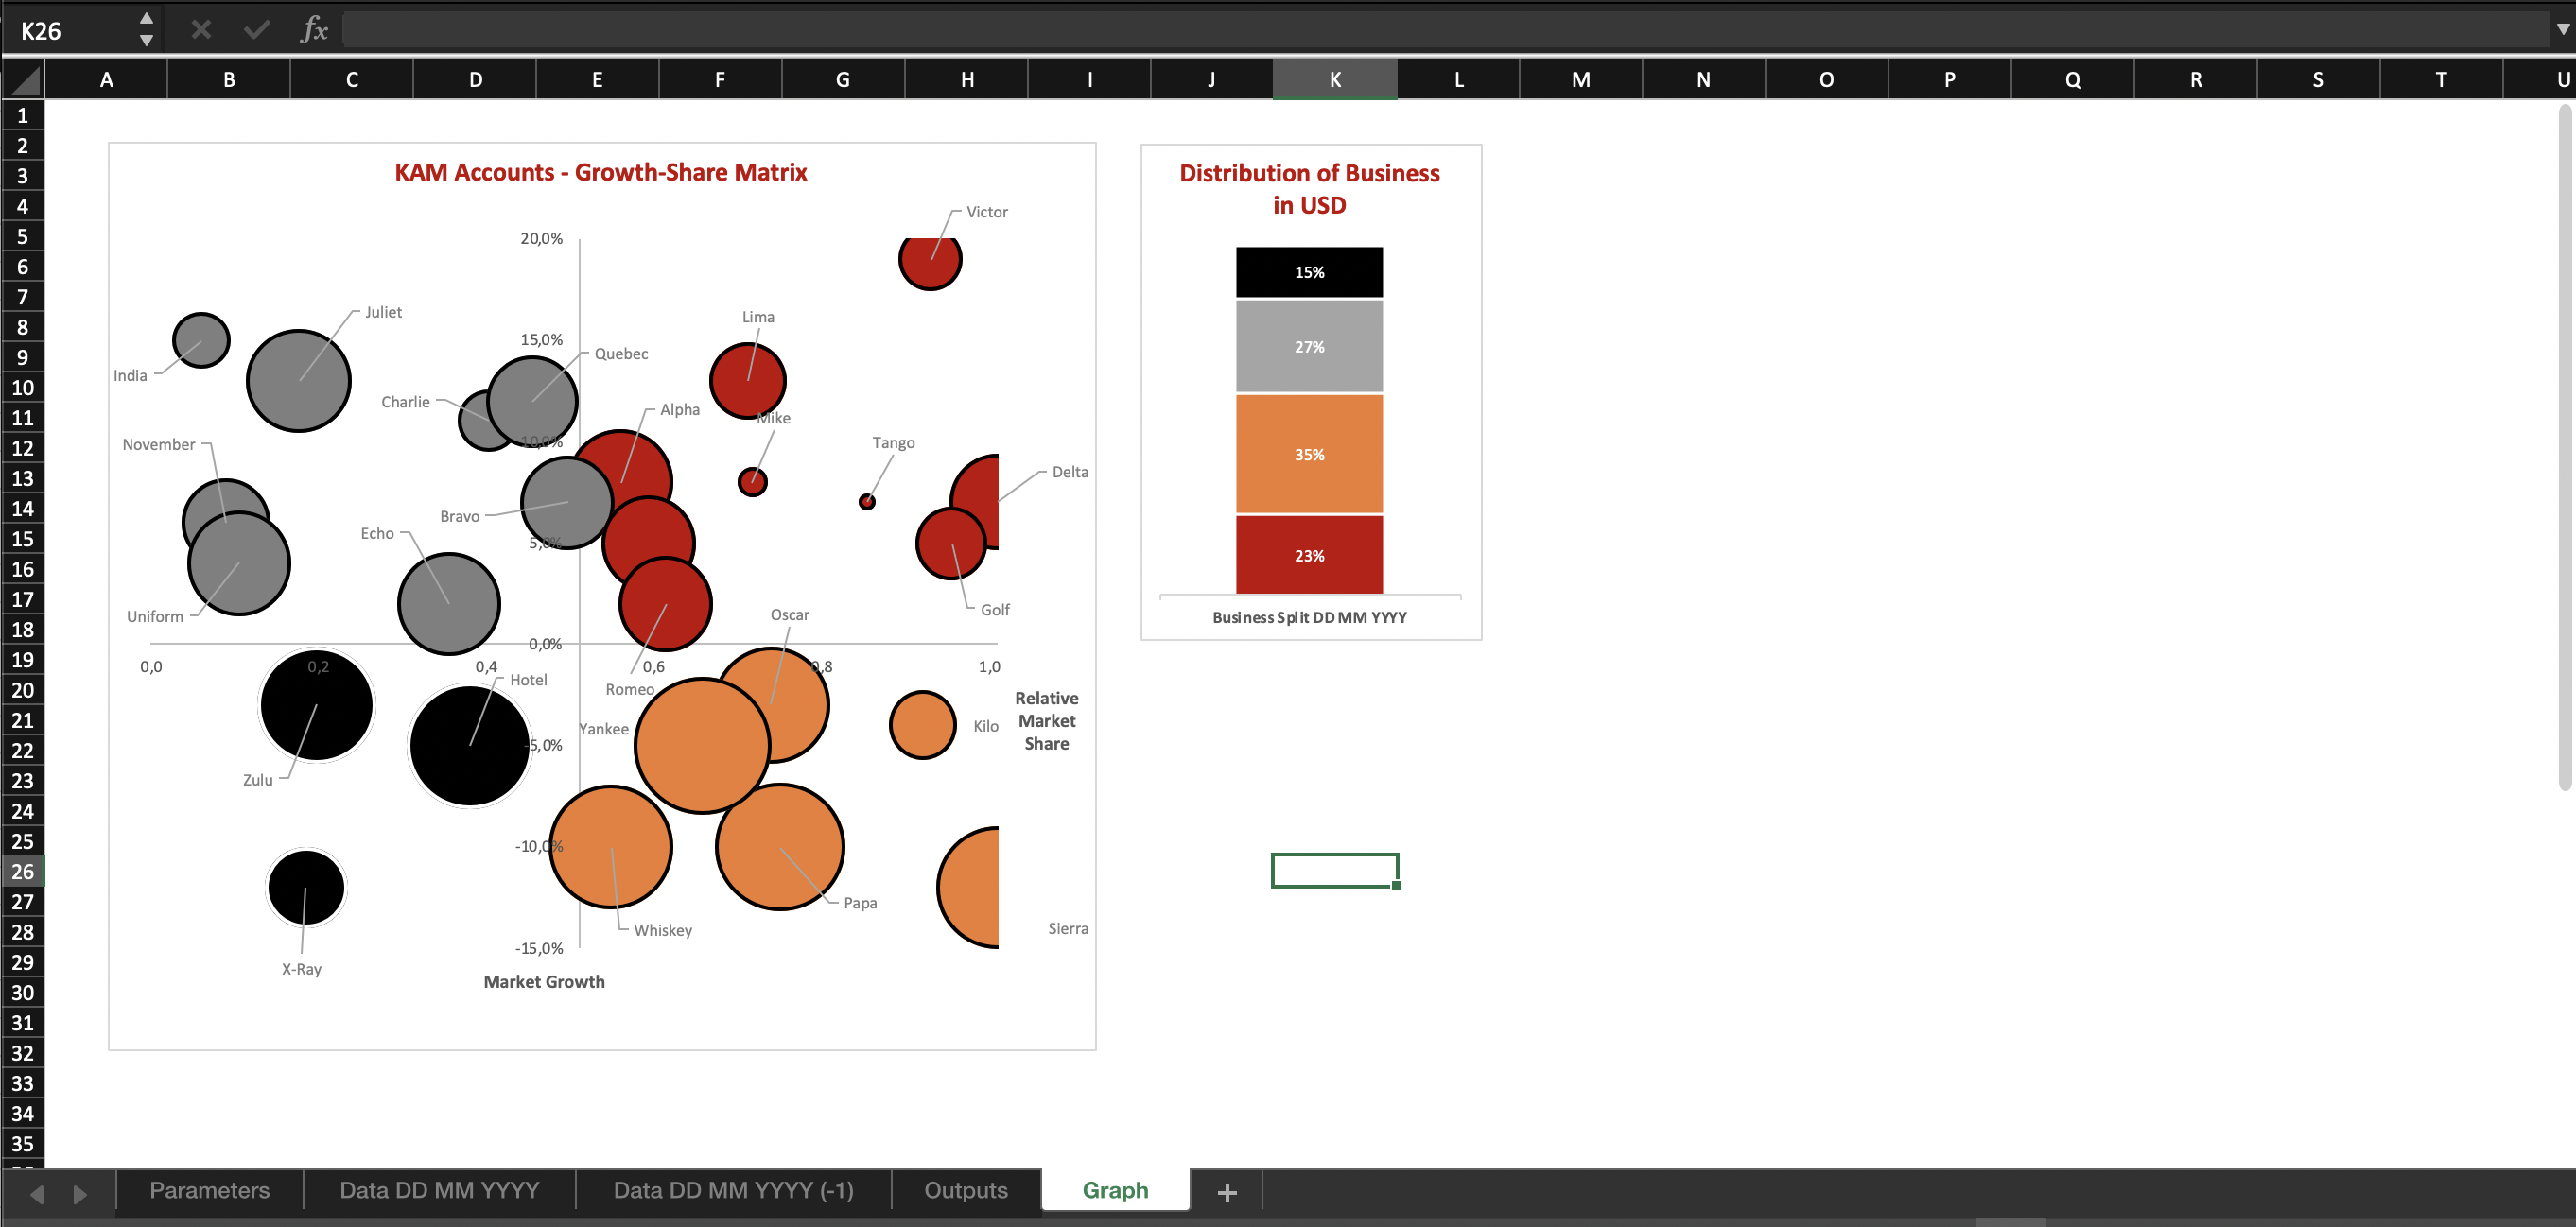Click the cancel entry X icon

pyautogui.click(x=201, y=30)
